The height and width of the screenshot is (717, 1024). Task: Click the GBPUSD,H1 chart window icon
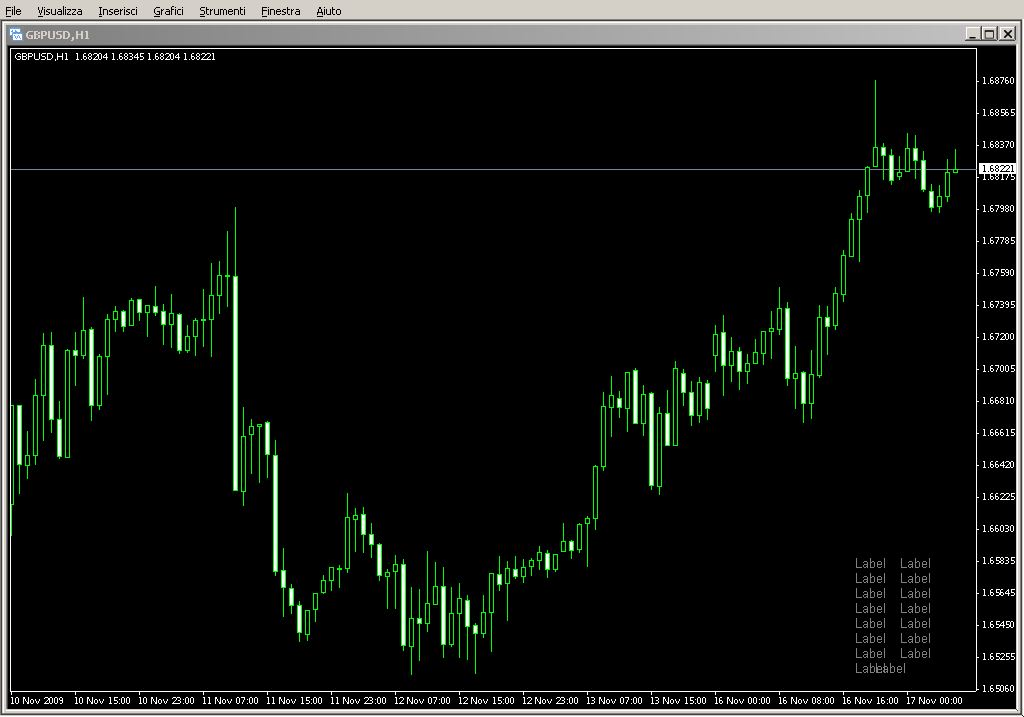pyautogui.click(x=16, y=35)
